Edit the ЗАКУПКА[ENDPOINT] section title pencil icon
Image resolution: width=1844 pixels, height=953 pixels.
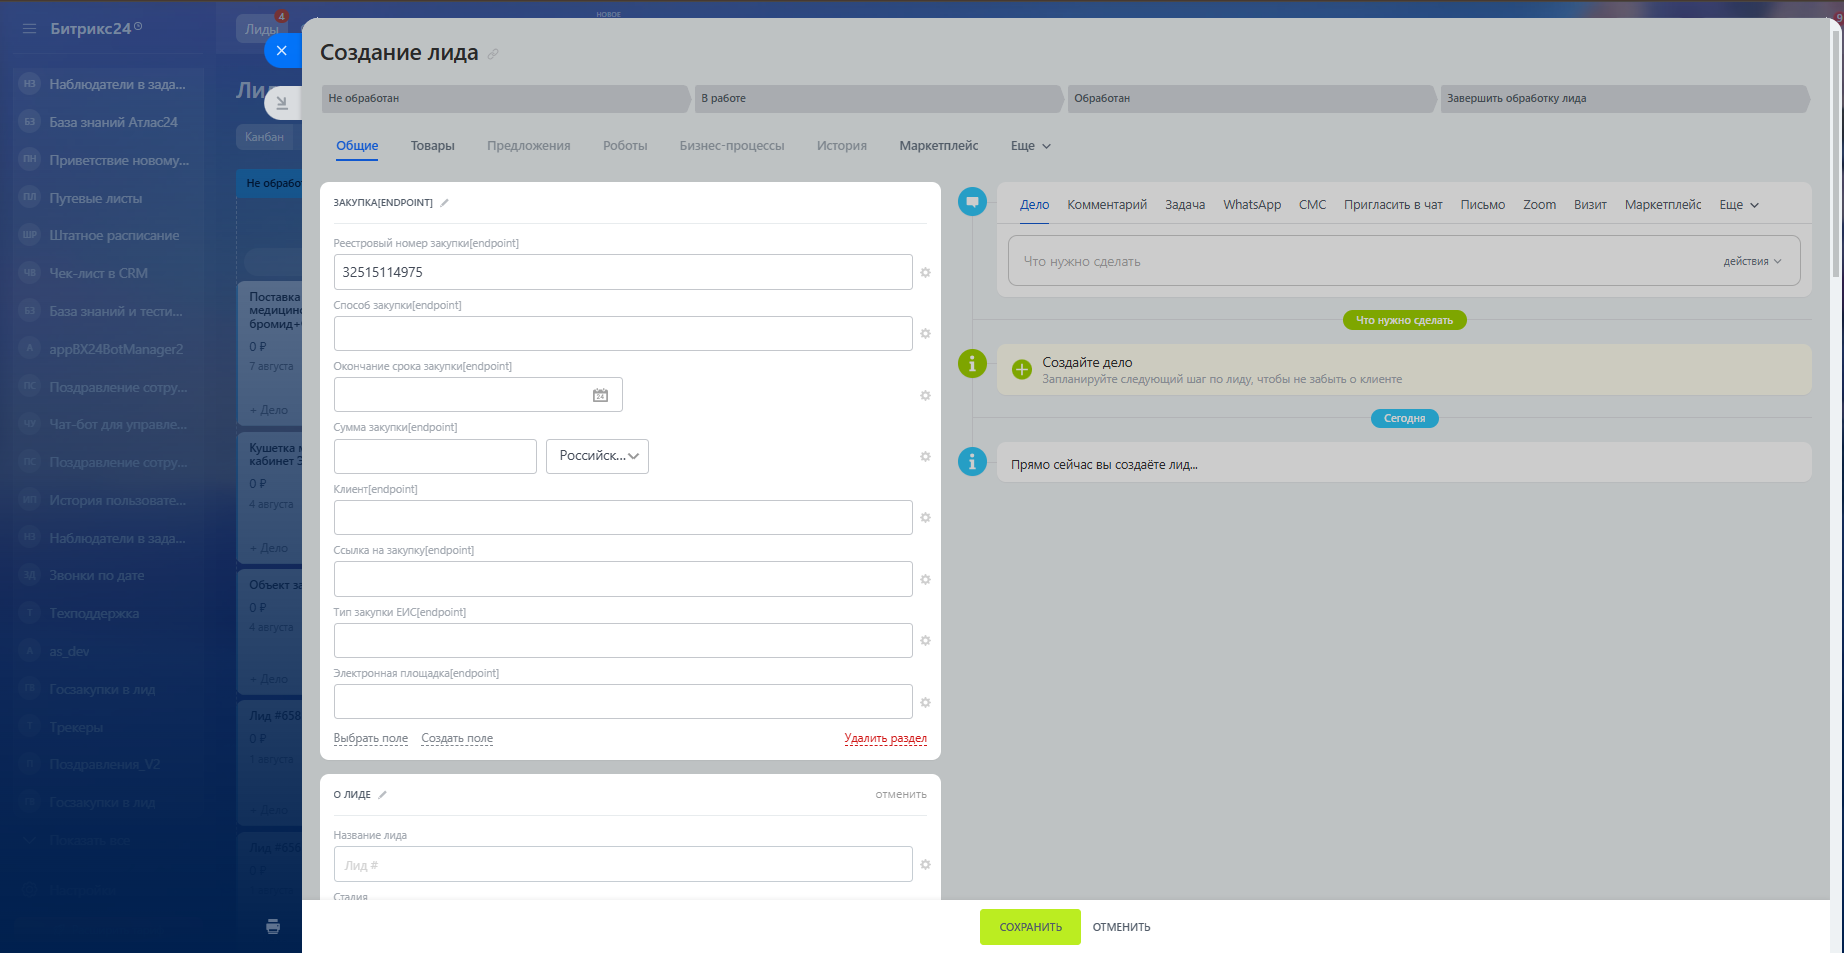click(445, 203)
